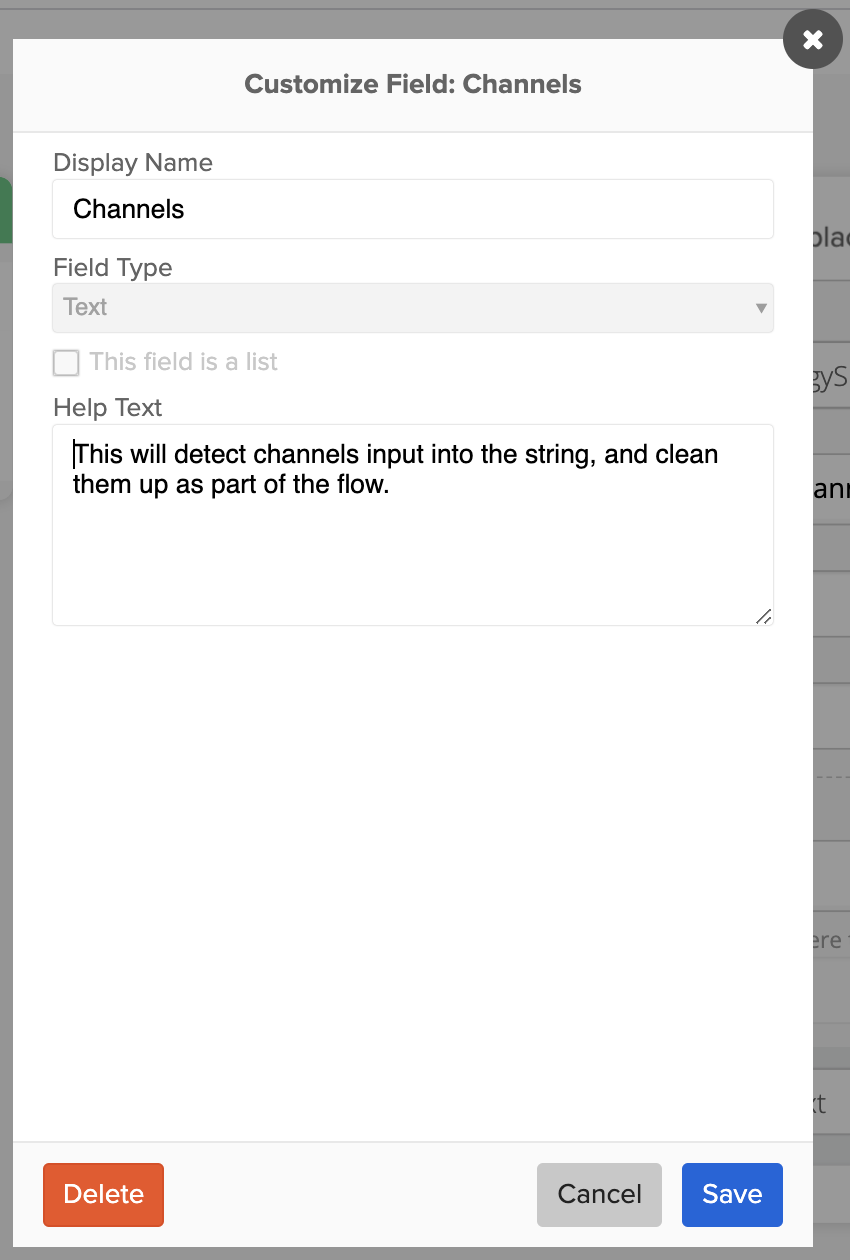Click the Help Text textarea resize handle
The image size is (850, 1260).
[763, 616]
